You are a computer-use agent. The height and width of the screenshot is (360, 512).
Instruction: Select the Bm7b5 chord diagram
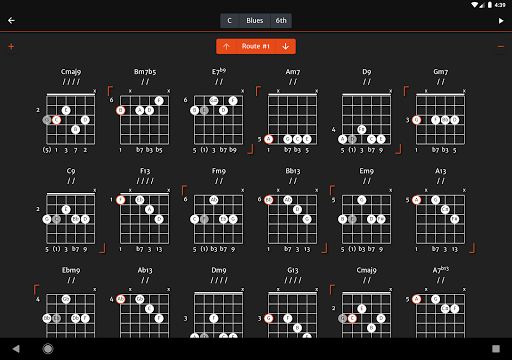(145, 119)
